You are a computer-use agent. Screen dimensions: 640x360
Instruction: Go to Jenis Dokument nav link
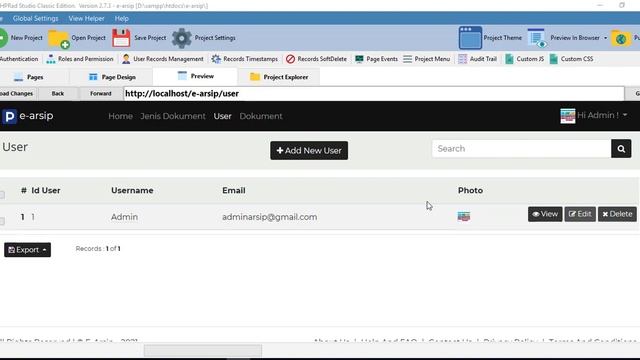(x=173, y=116)
